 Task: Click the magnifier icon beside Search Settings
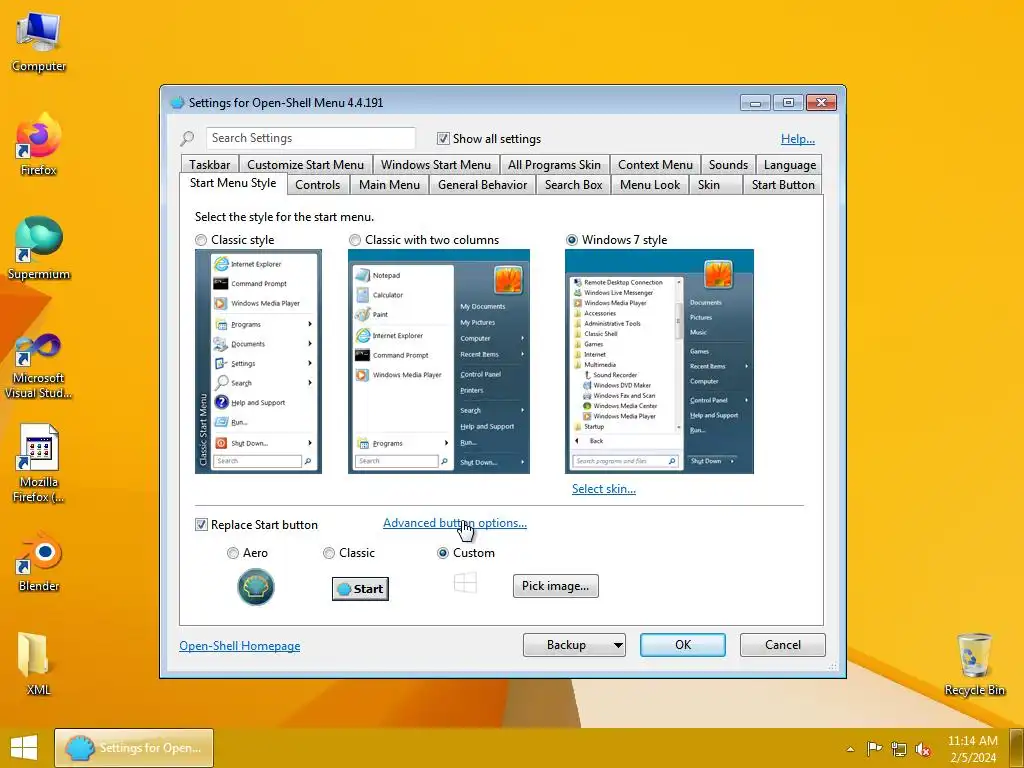pos(187,138)
